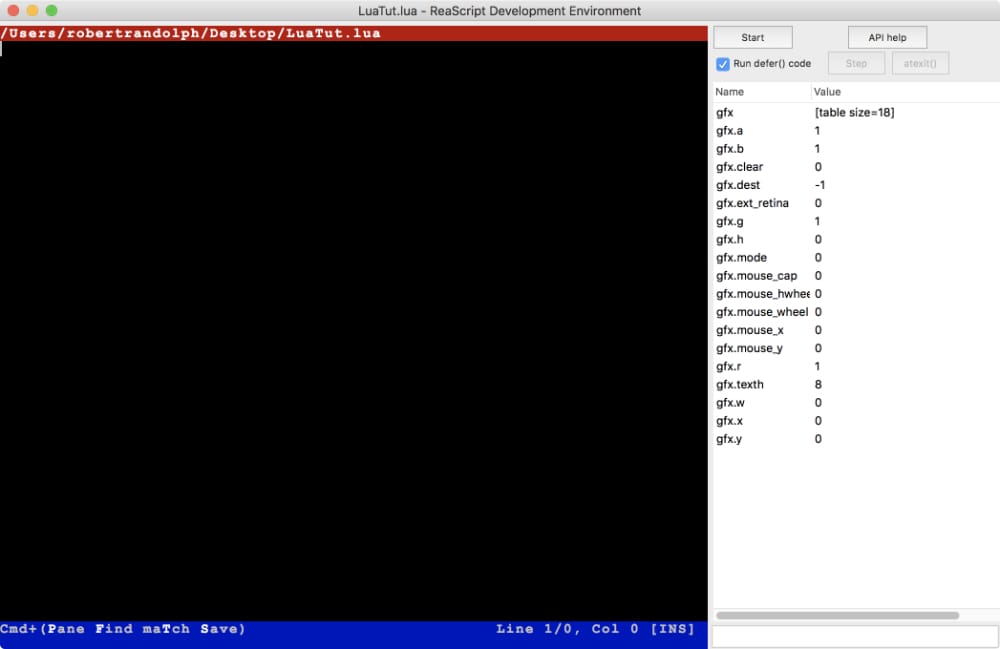
Task: Click the Line/Col status bar indicator
Action: point(594,629)
